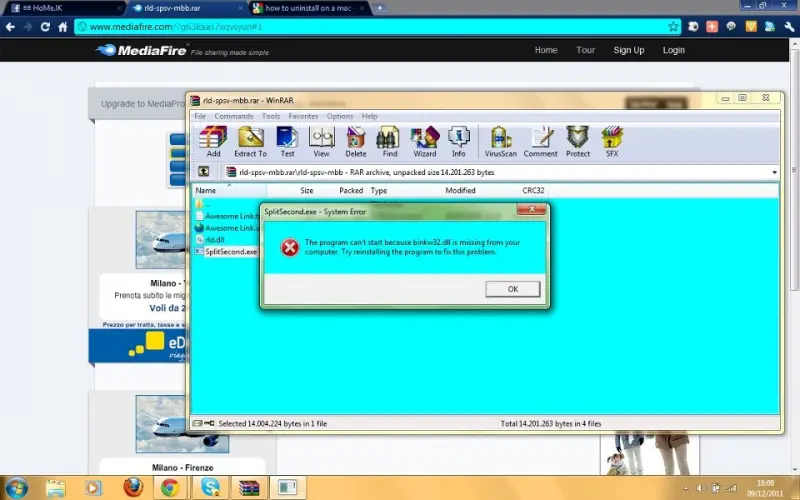
Task: Open a new browser tab
Action: click(380, 8)
